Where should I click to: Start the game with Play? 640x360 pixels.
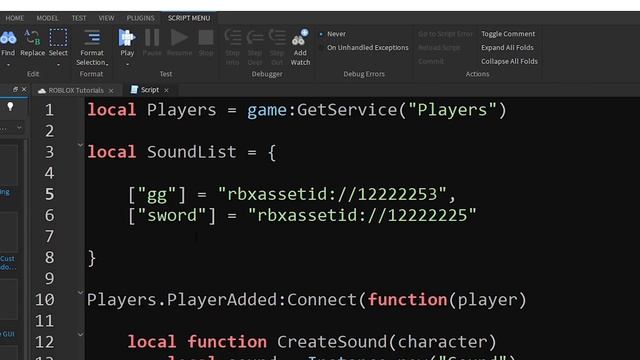pyautogui.click(x=127, y=42)
